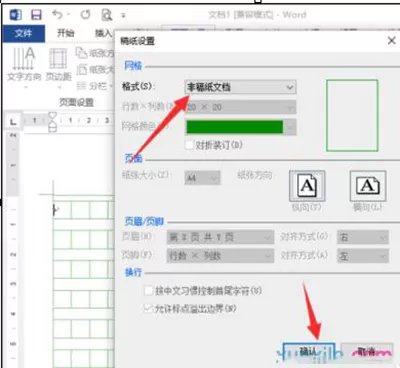The height and width of the screenshot is (368, 400).
Task: Undo the last action
Action: pos(57,15)
